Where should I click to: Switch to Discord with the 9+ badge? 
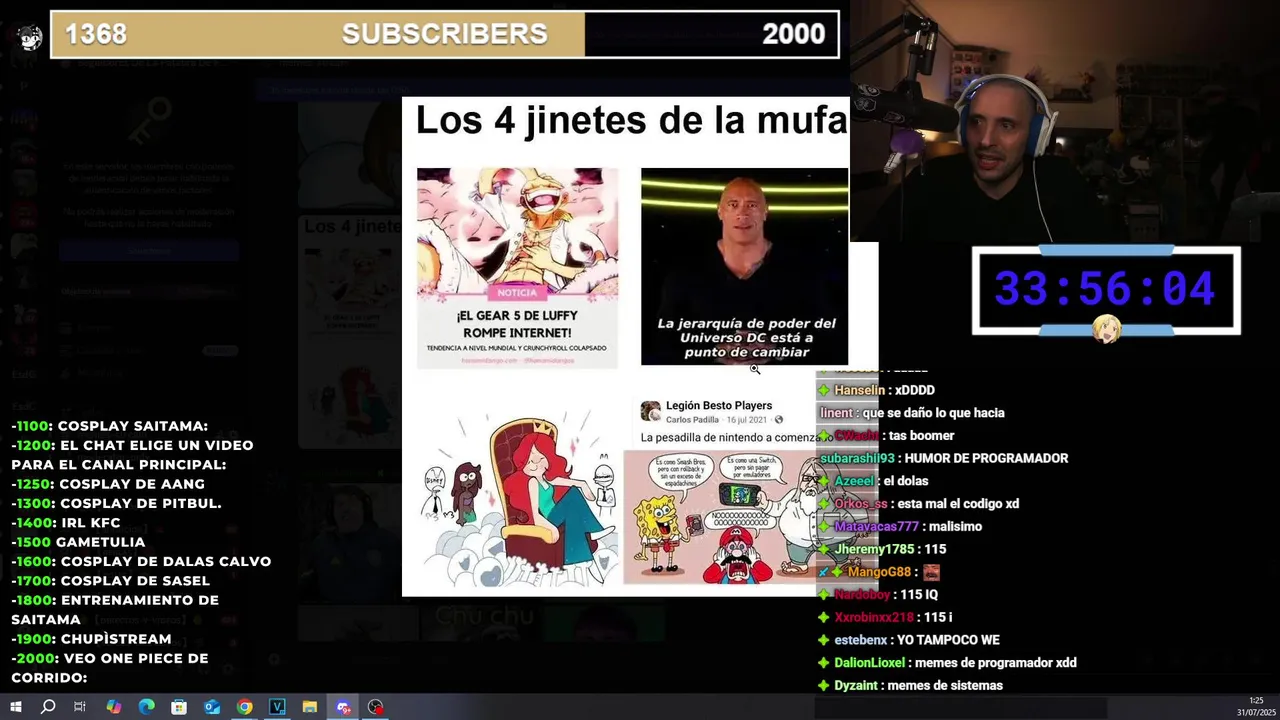pyautogui.click(x=343, y=707)
